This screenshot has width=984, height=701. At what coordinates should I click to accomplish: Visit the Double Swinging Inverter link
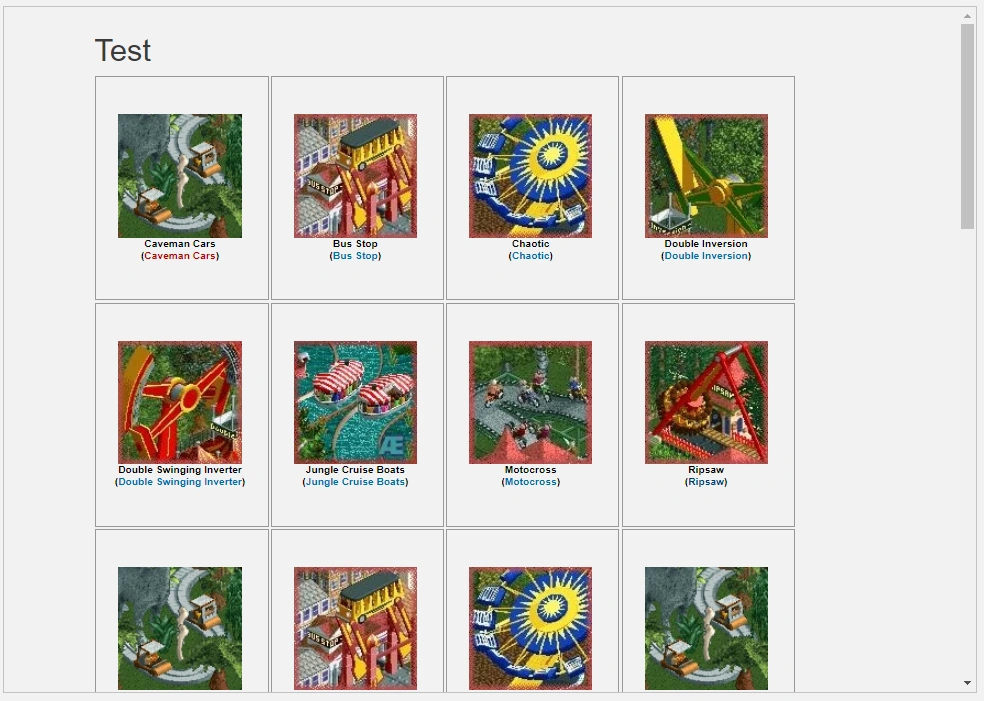point(180,482)
